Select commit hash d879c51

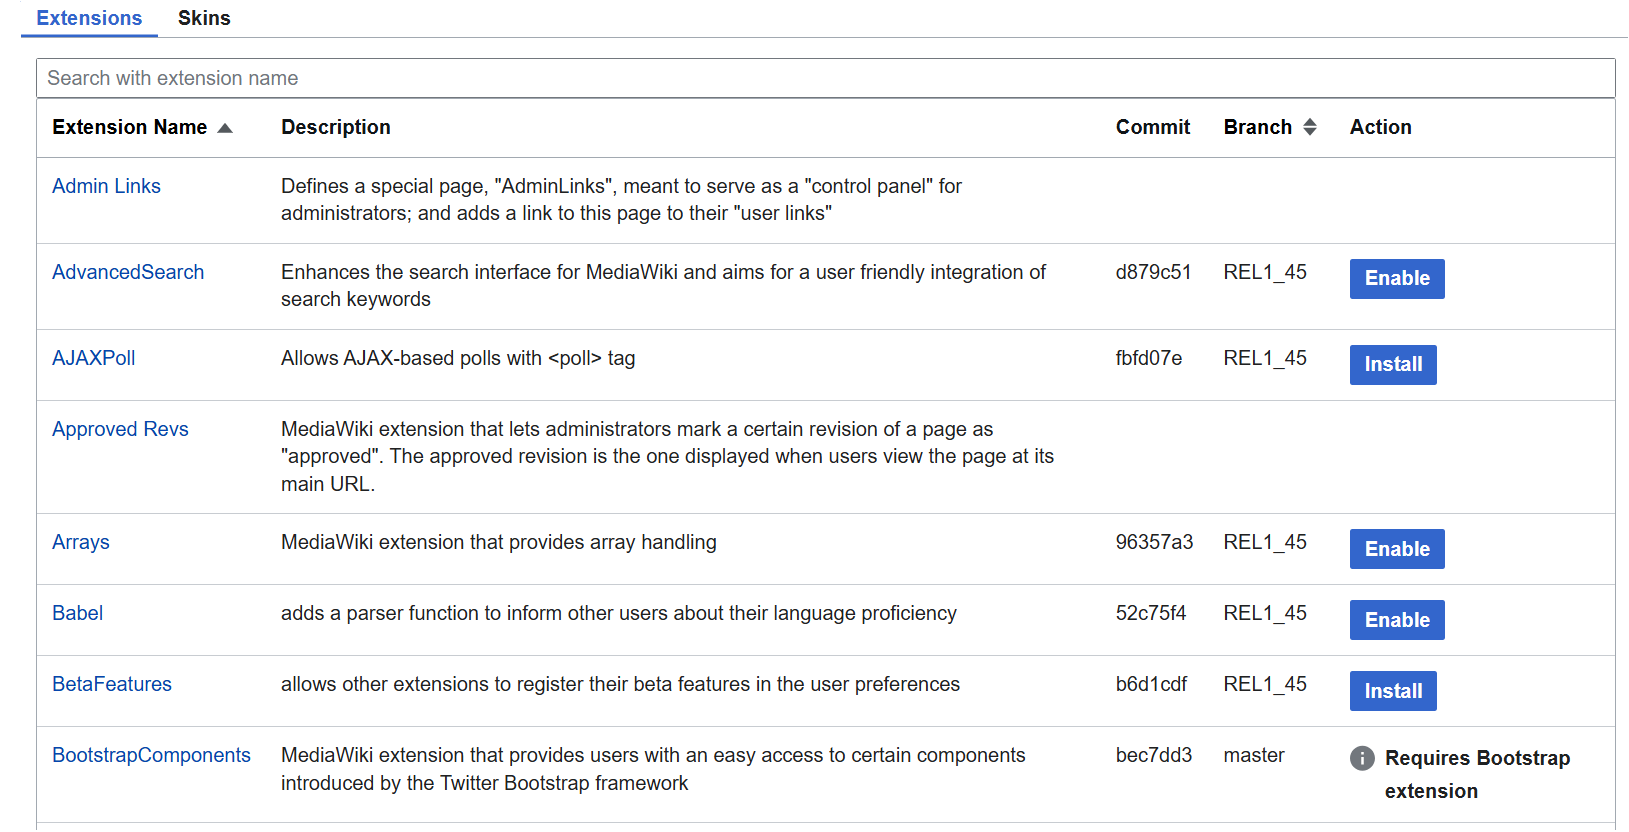pos(1153,272)
